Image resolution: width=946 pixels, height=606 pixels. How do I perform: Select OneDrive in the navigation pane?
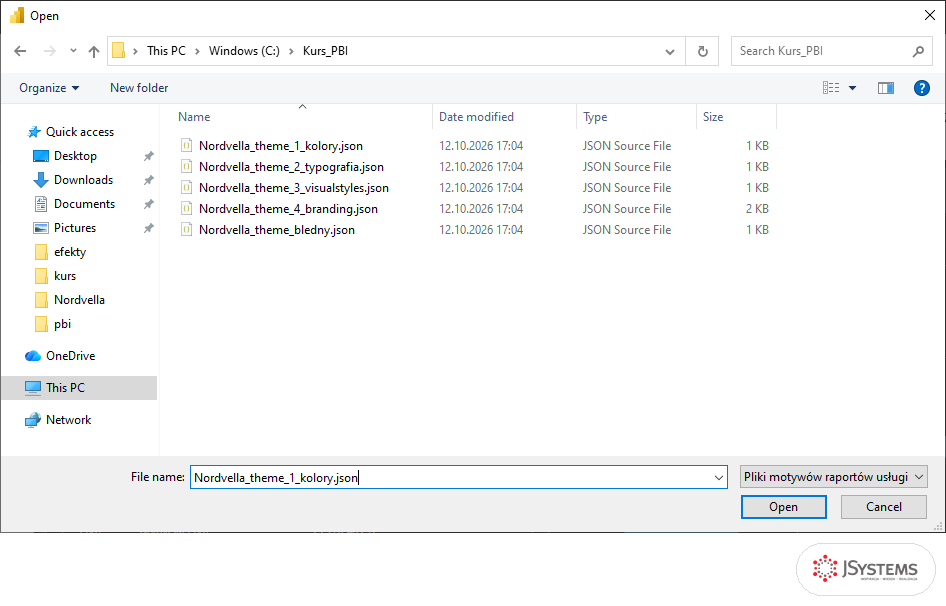point(70,356)
